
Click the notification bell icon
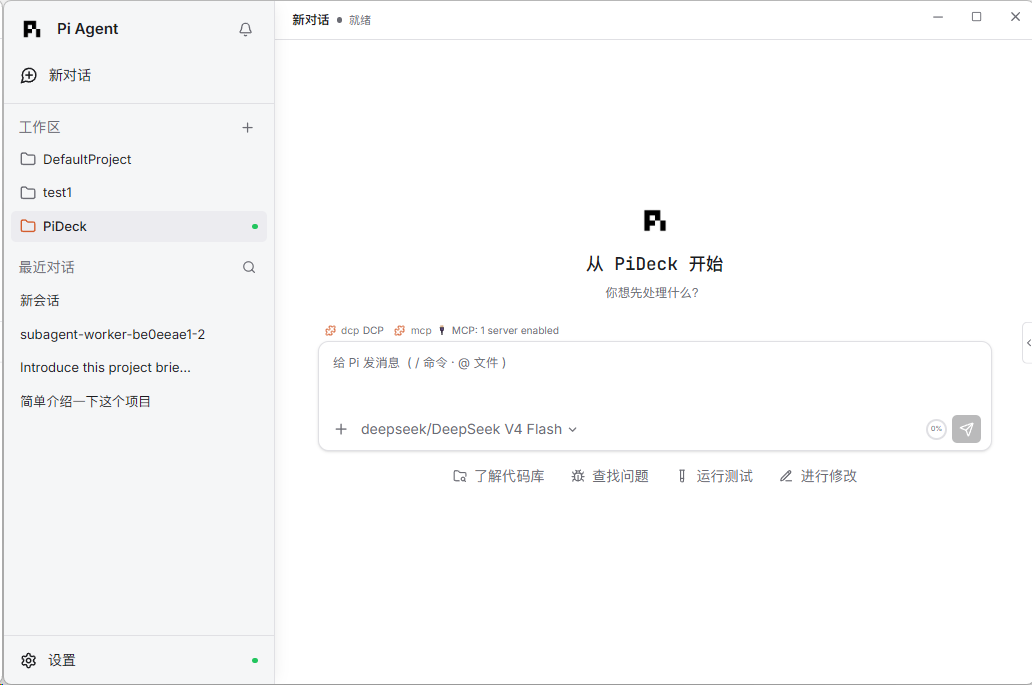[x=245, y=29]
